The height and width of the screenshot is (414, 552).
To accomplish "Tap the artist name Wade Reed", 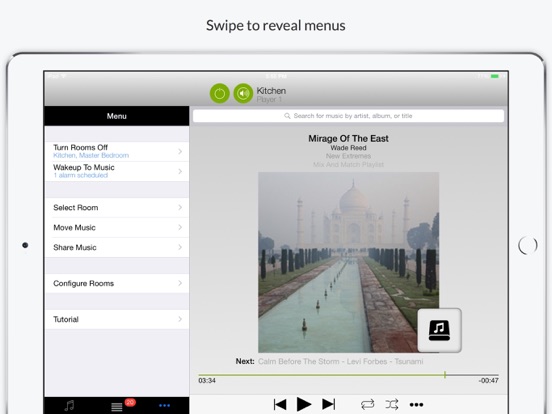I will point(349,148).
